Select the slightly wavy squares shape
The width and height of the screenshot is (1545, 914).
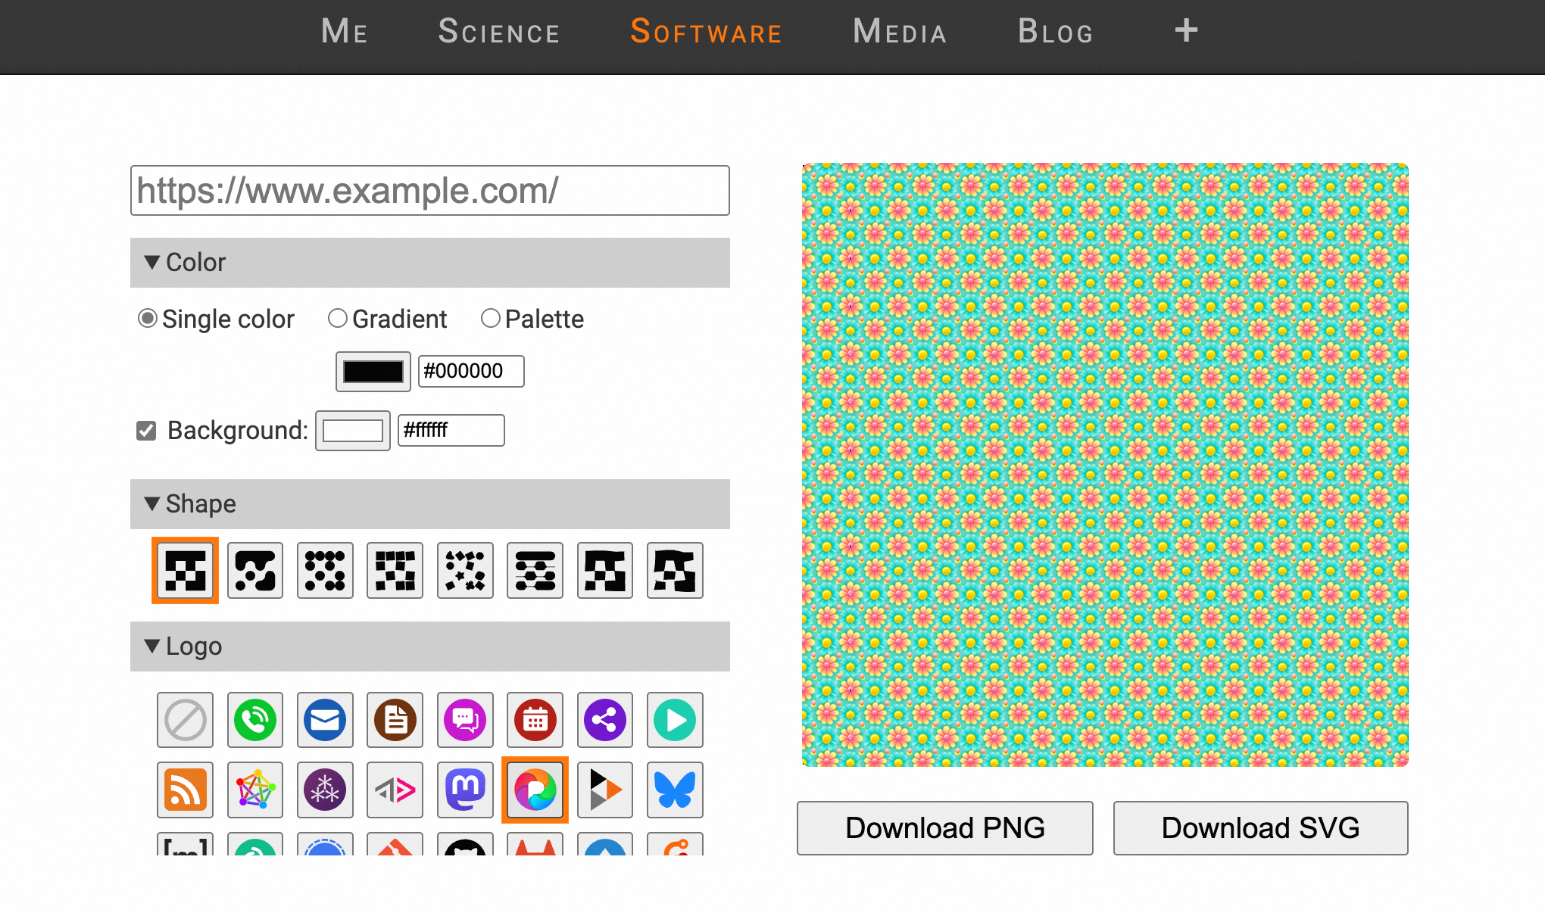coord(605,571)
